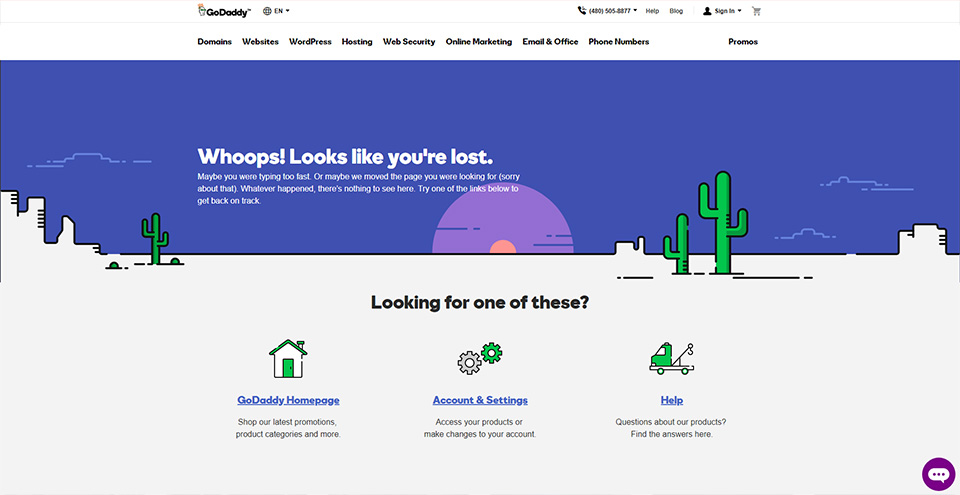The height and width of the screenshot is (495, 960).
Task: Open the Online Marketing menu
Action: click(479, 42)
